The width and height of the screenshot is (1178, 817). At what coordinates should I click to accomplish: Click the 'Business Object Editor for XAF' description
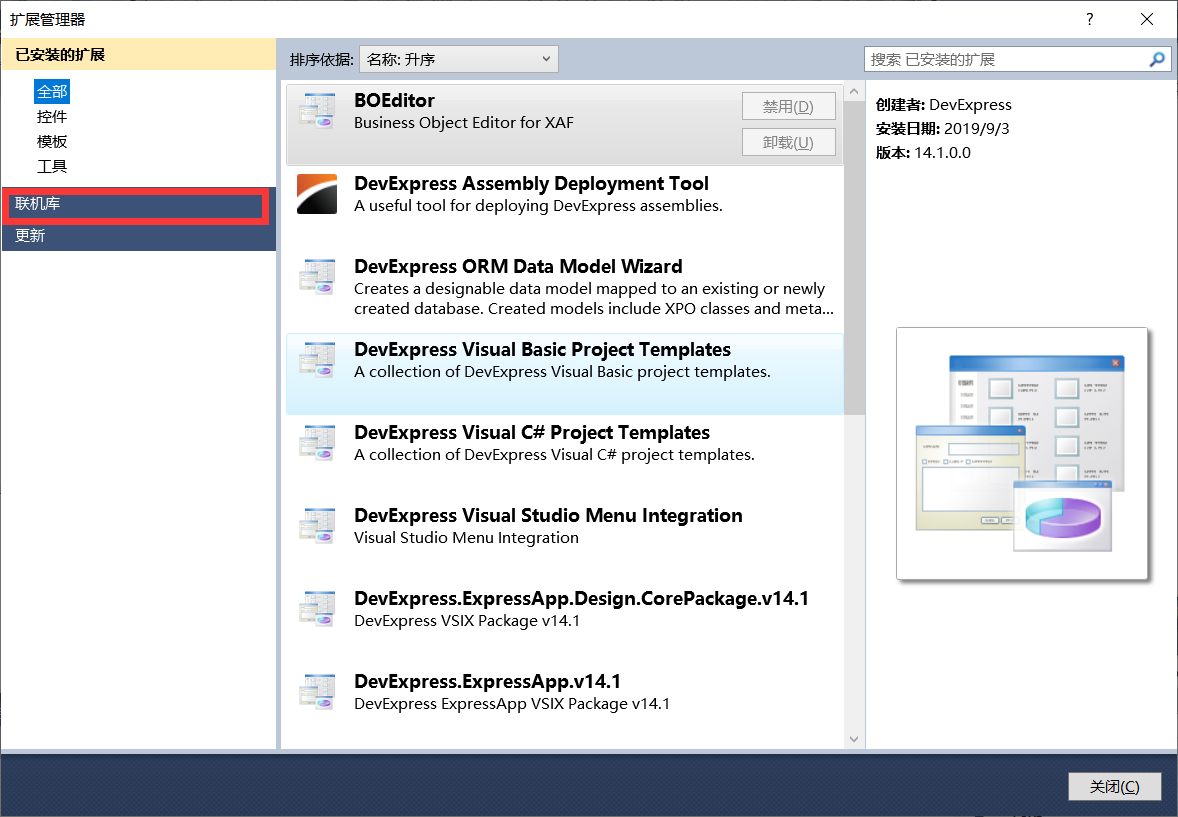click(464, 123)
